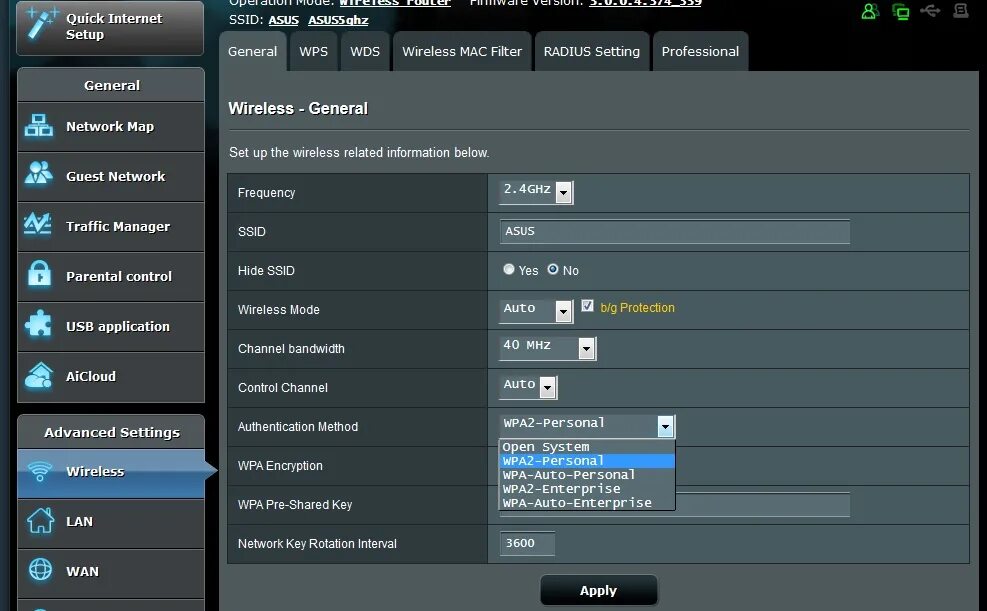Switch to the General tab
This screenshot has width=987, height=611.
pyautogui.click(x=252, y=52)
